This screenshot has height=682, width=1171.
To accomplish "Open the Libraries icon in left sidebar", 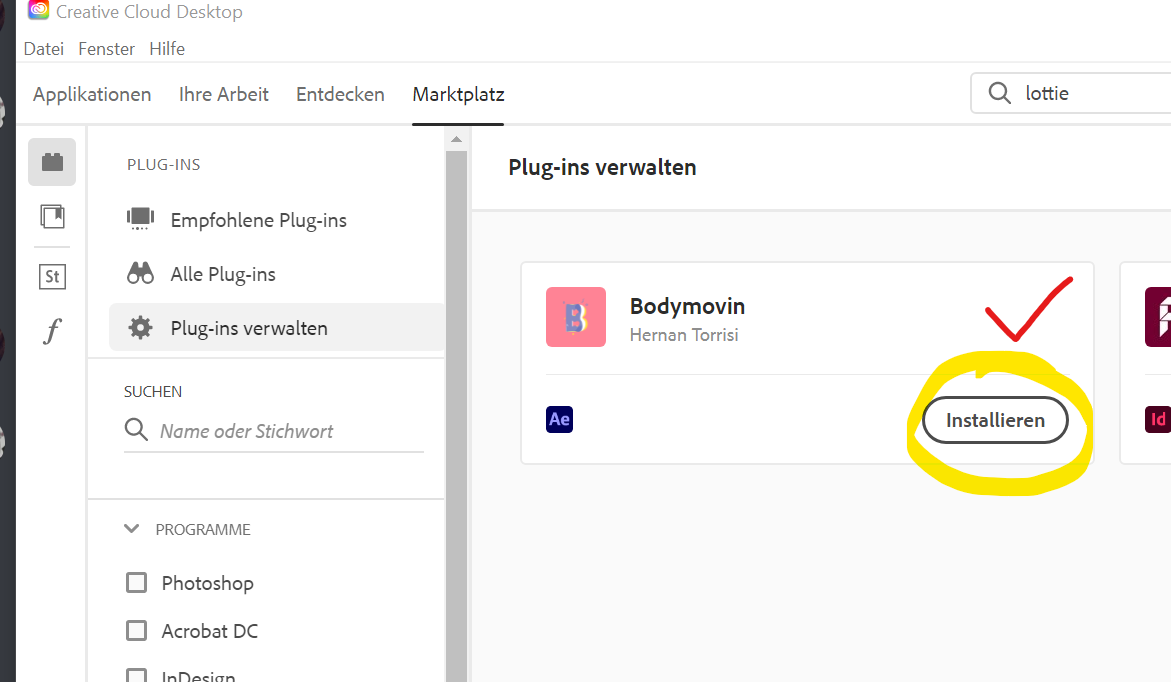I will [51, 216].
